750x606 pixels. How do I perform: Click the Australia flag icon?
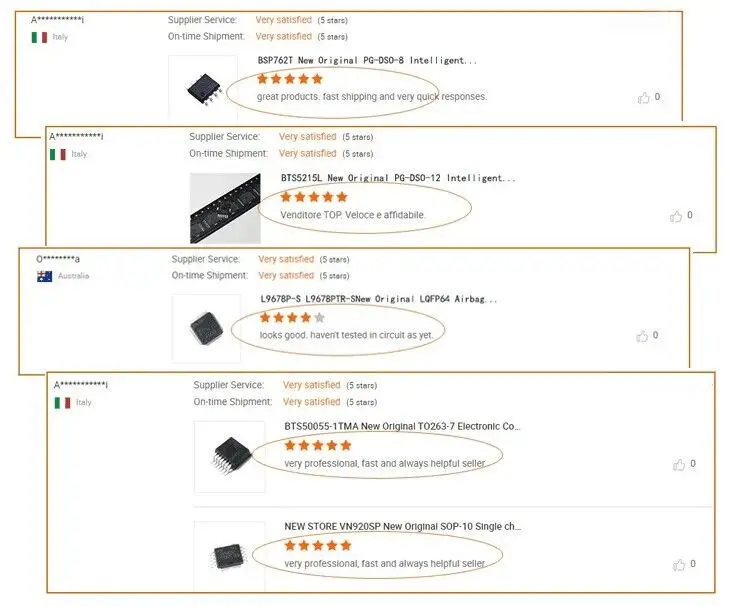(44, 276)
